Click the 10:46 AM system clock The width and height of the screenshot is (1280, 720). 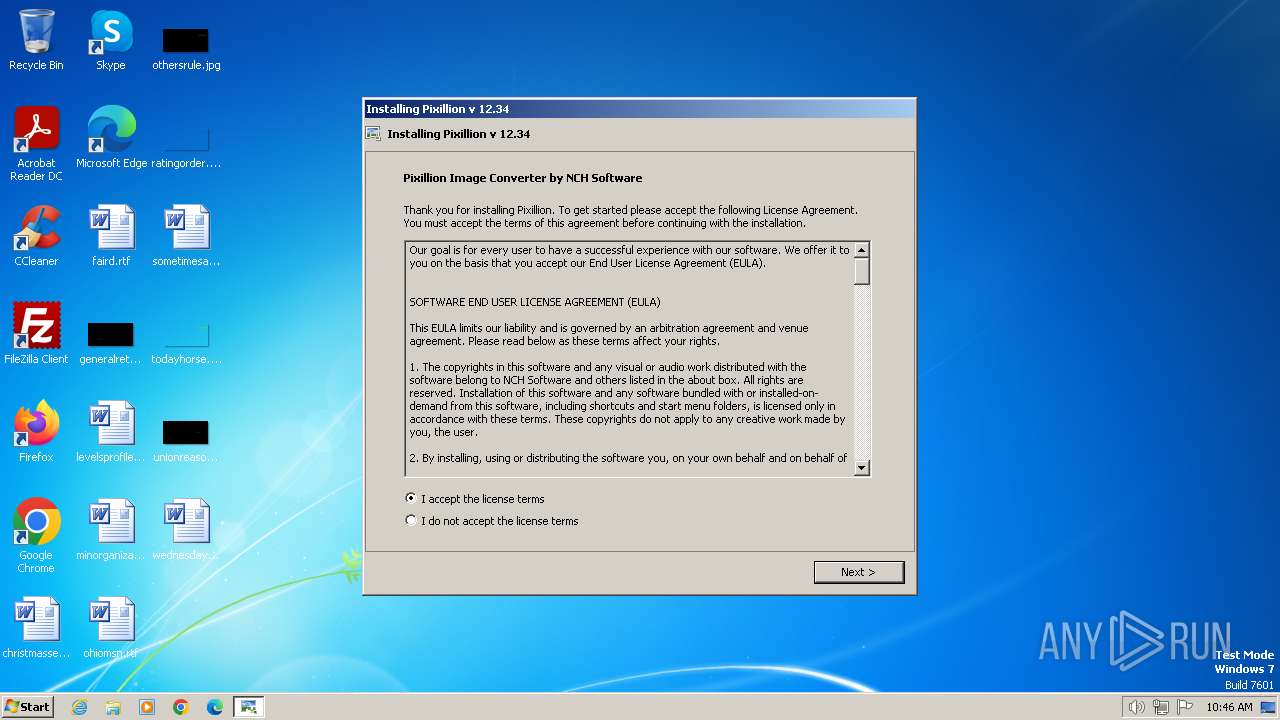1229,707
